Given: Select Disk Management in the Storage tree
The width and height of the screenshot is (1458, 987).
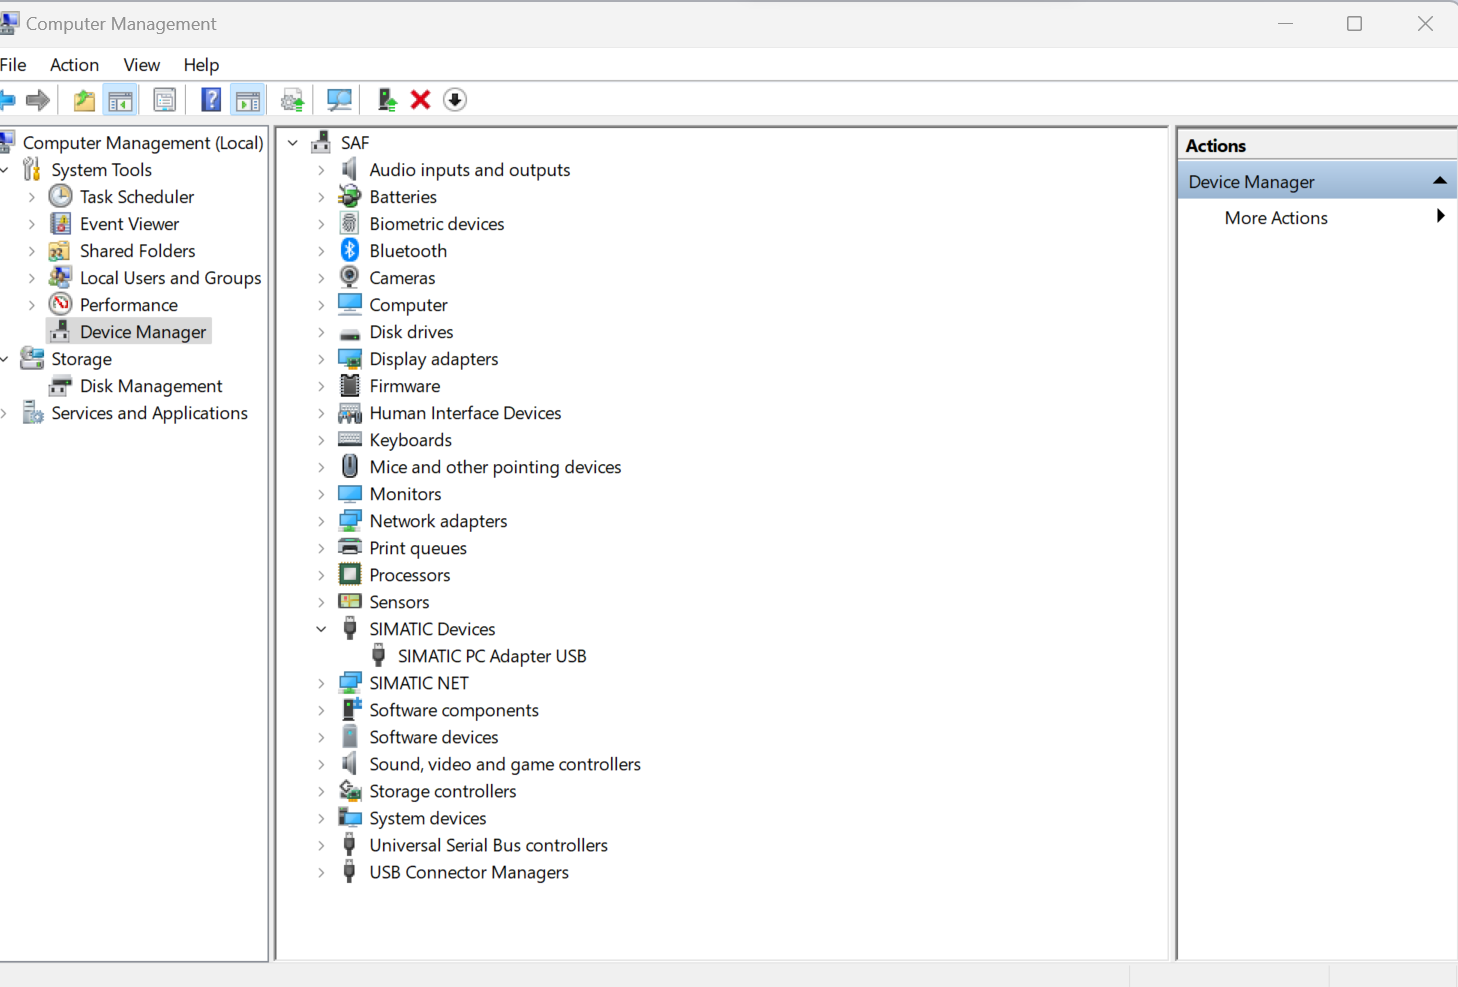Looking at the screenshot, I should click(x=151, y=386).
